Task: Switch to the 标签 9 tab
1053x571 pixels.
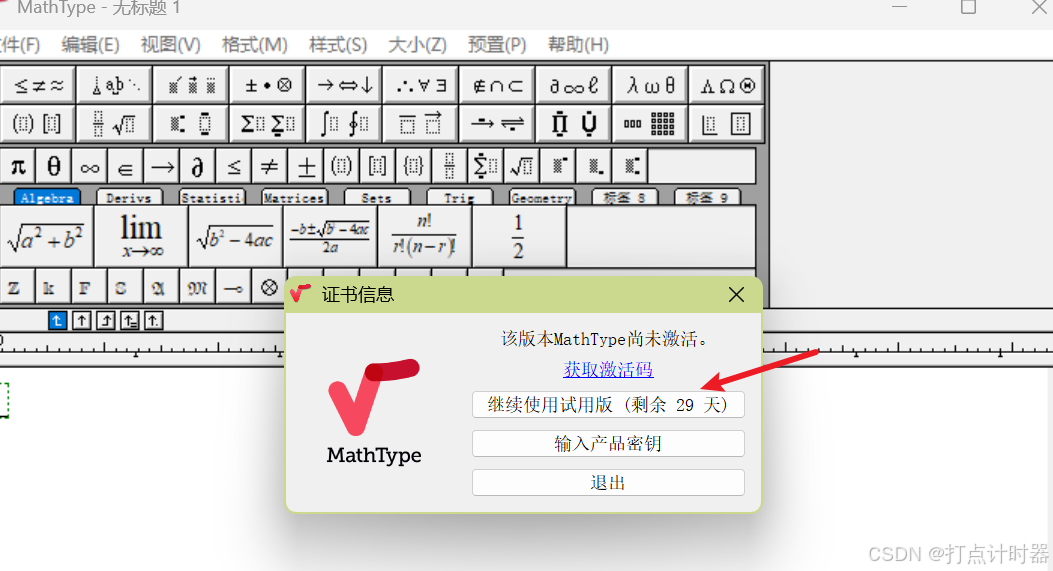Action: 706,197
